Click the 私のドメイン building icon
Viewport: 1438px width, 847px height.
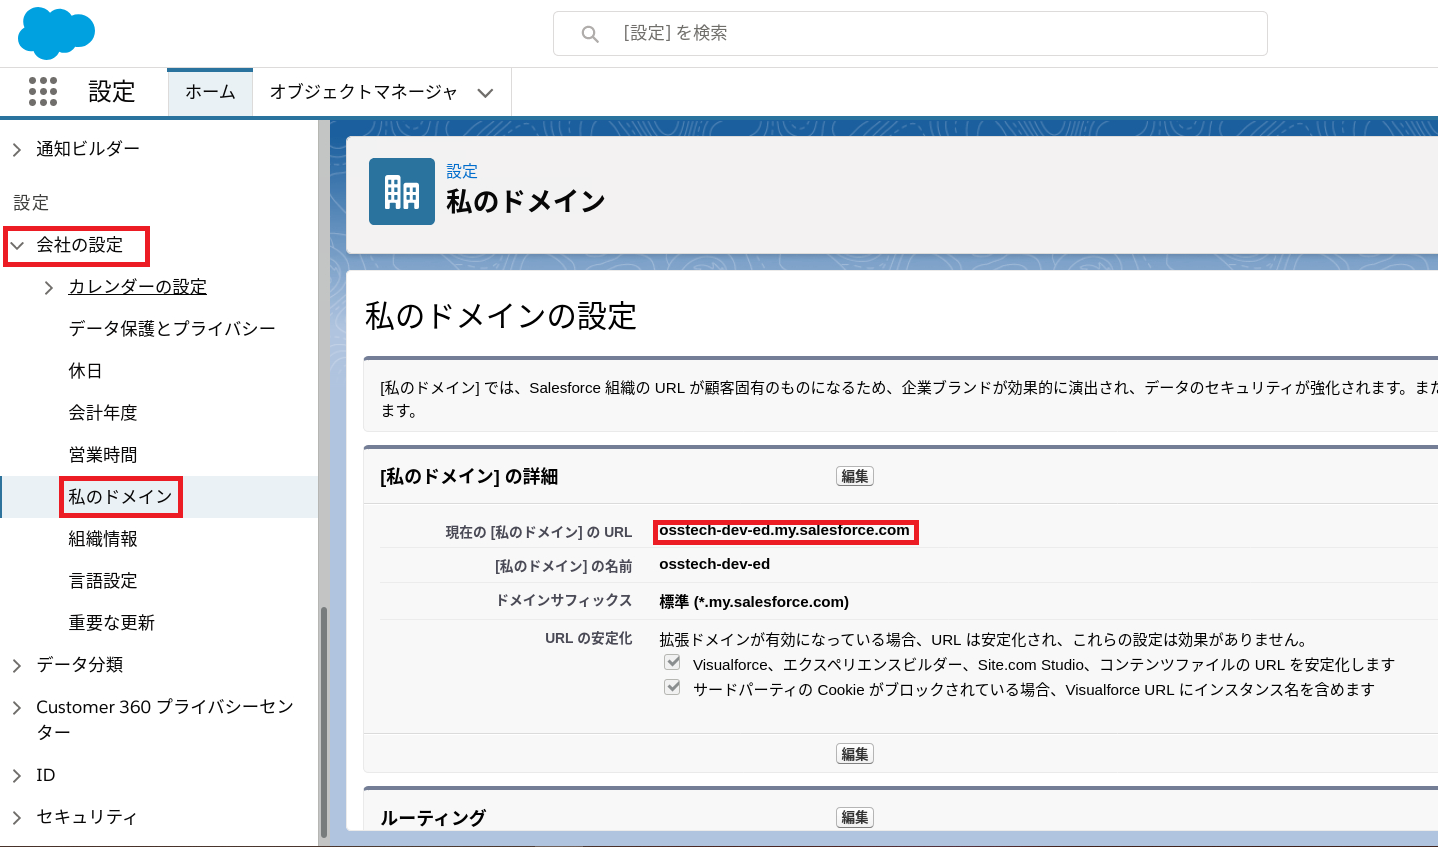(402, 191)
